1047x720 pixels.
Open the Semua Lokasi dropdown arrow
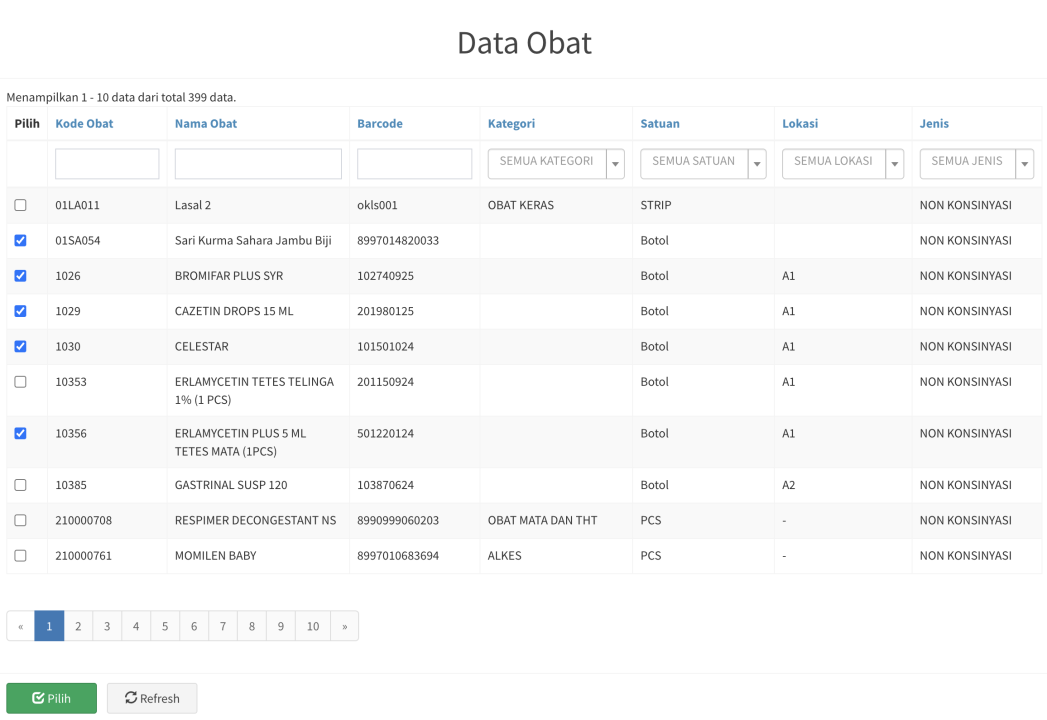coord(894,164)
